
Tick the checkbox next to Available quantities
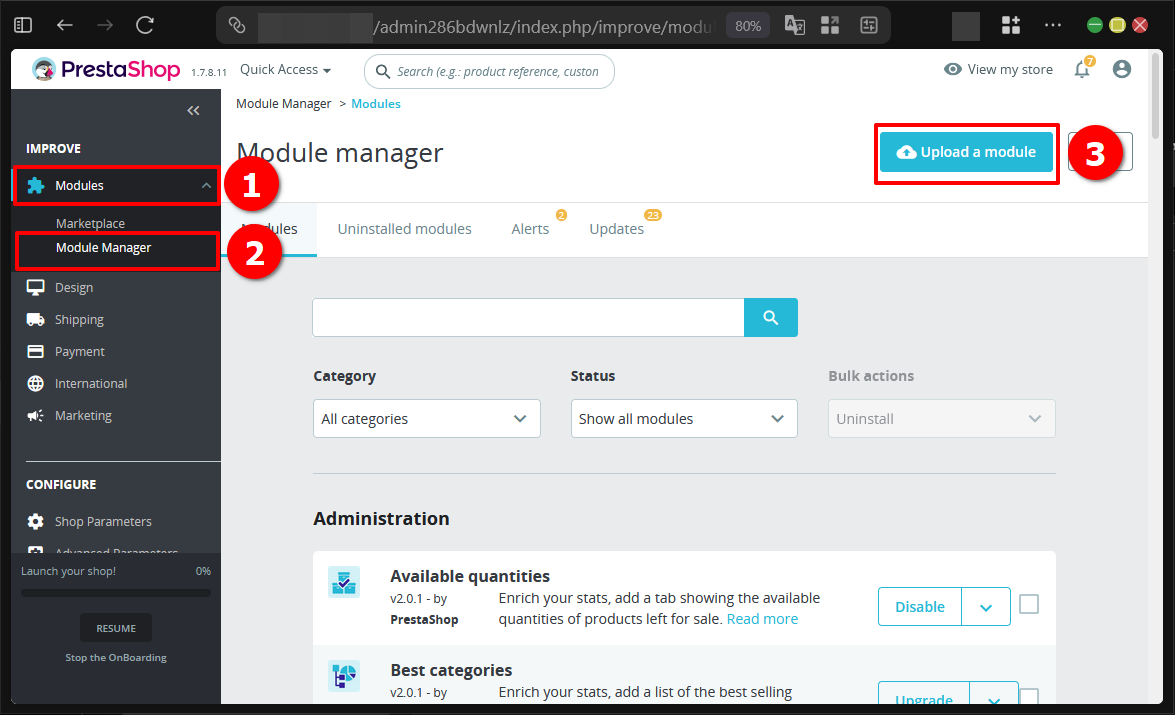pos(1029,603)
